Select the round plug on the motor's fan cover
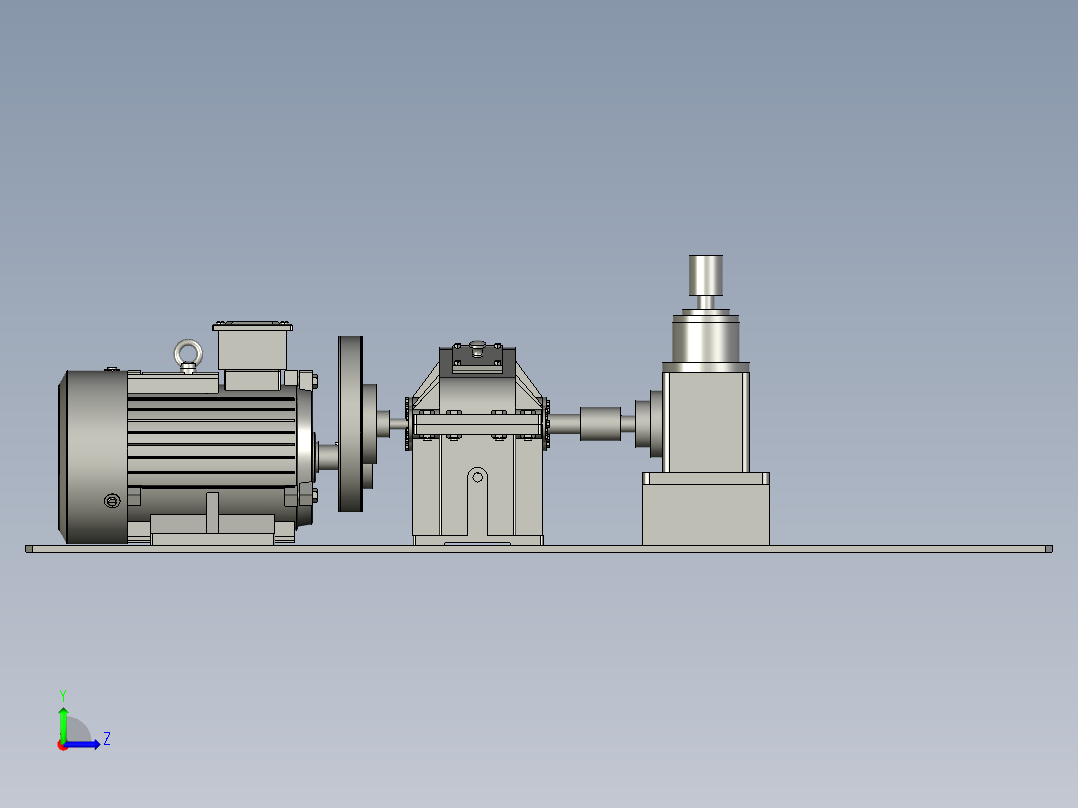The height and width of the screenshot is (808, 1078). point(112,501)
